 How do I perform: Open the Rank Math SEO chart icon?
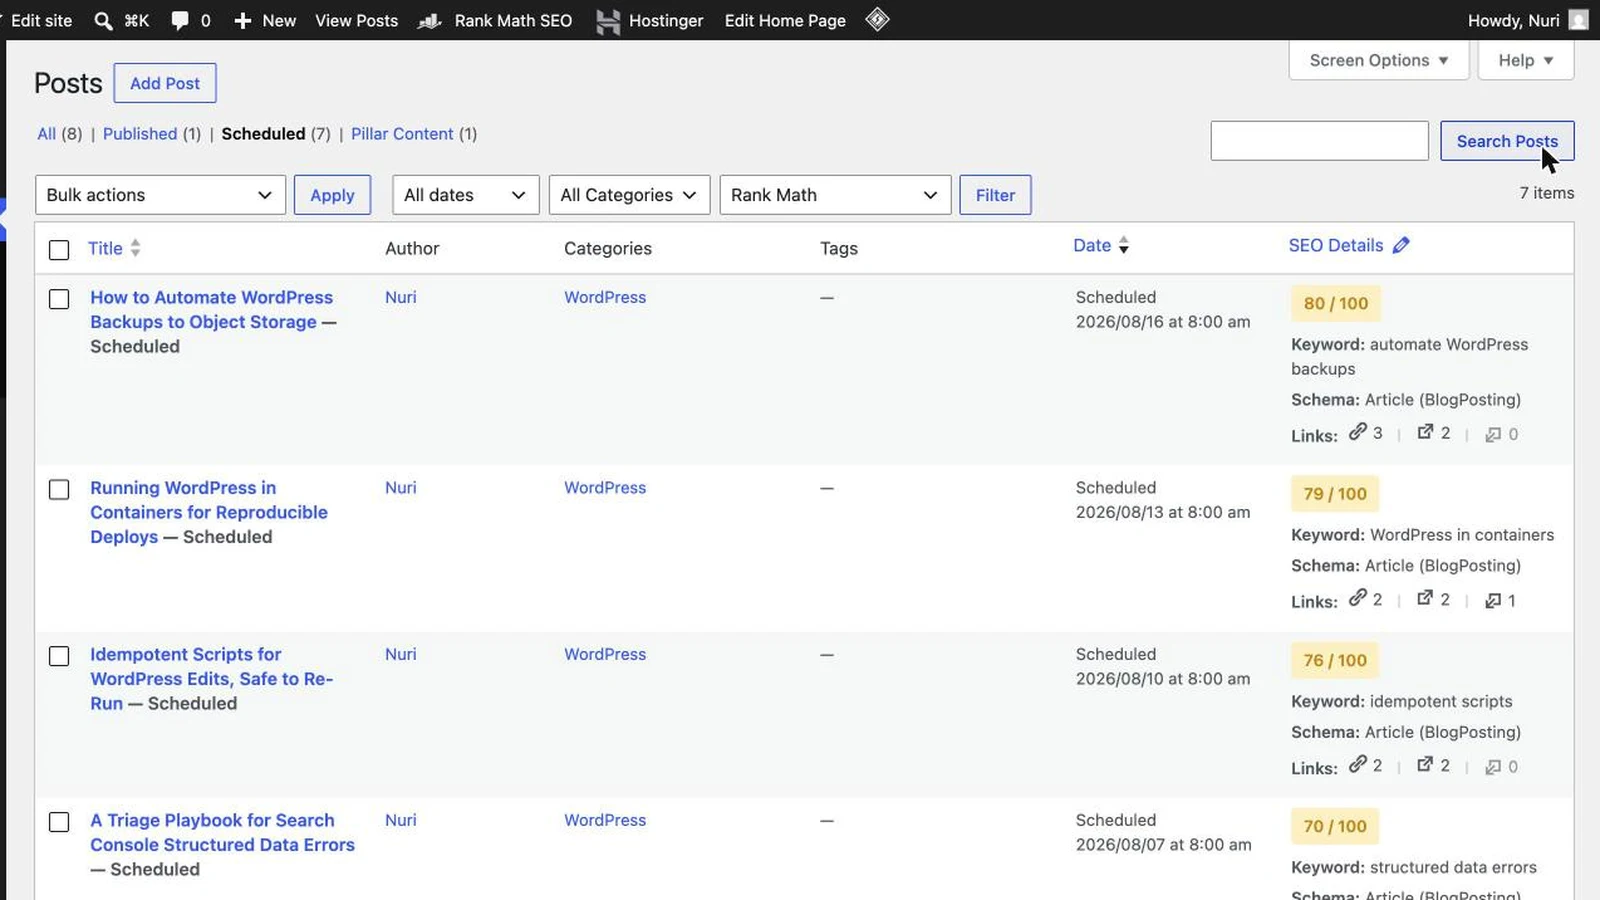click(430, 20)
